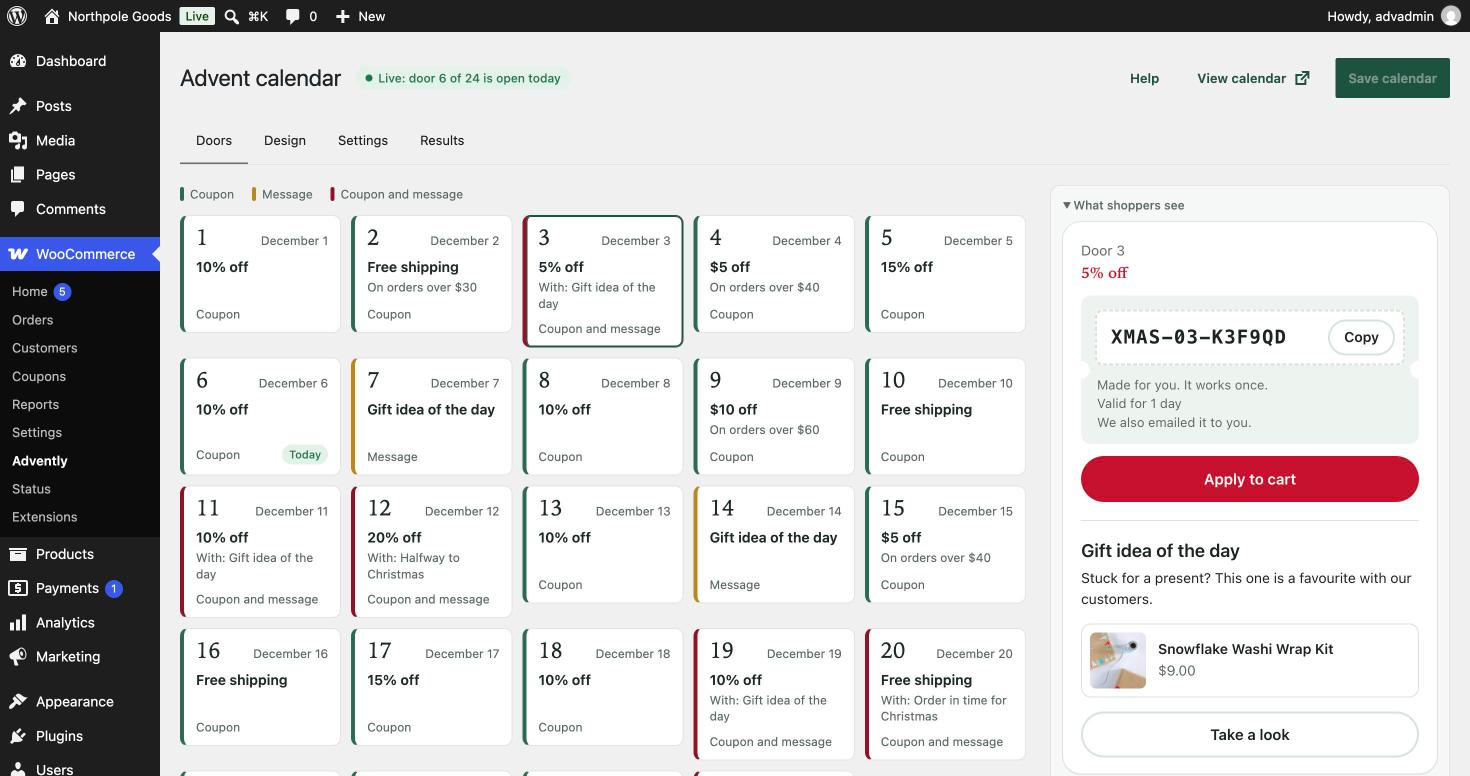Select door 9 $10 off card

pos(774,416)
